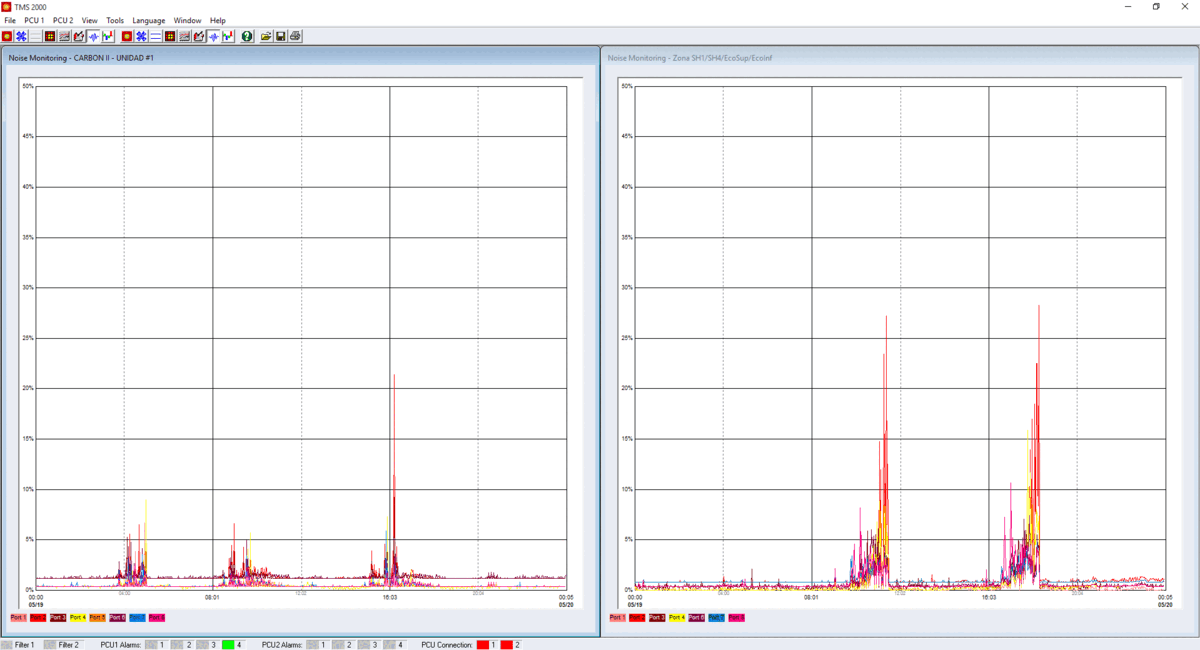Click the green Help question mark icon

(247, 36)
